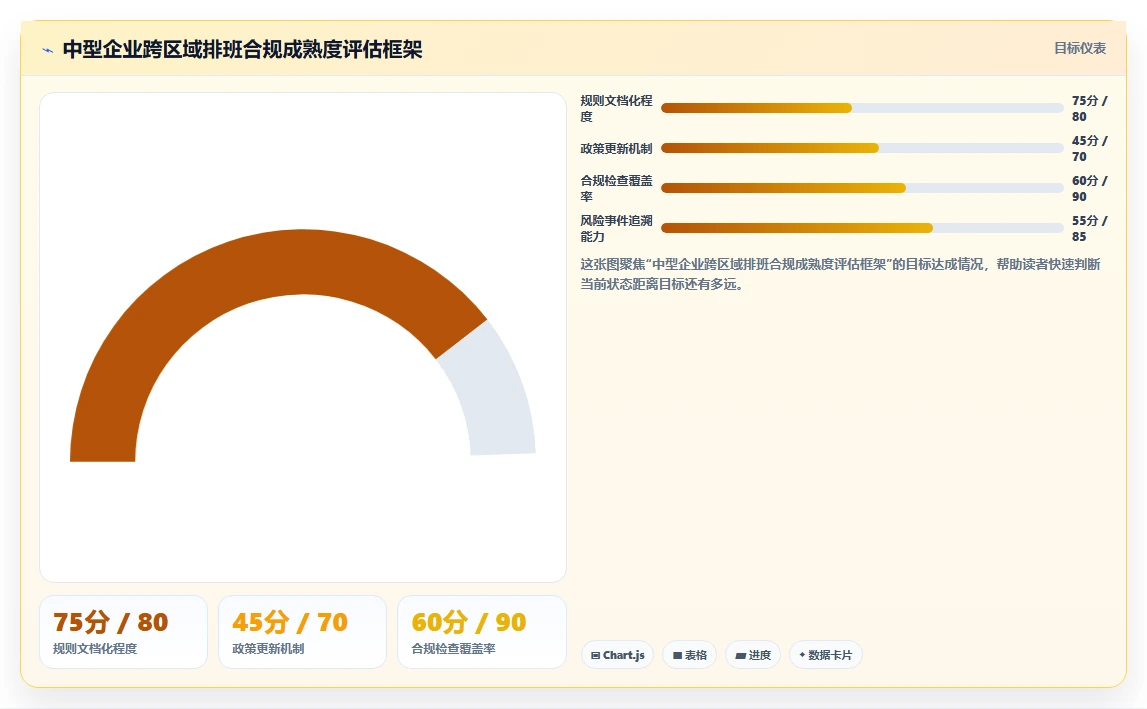Click the 表格 tag icon
The height and width of the screenshot is (709, 1147).
point(677,656)
